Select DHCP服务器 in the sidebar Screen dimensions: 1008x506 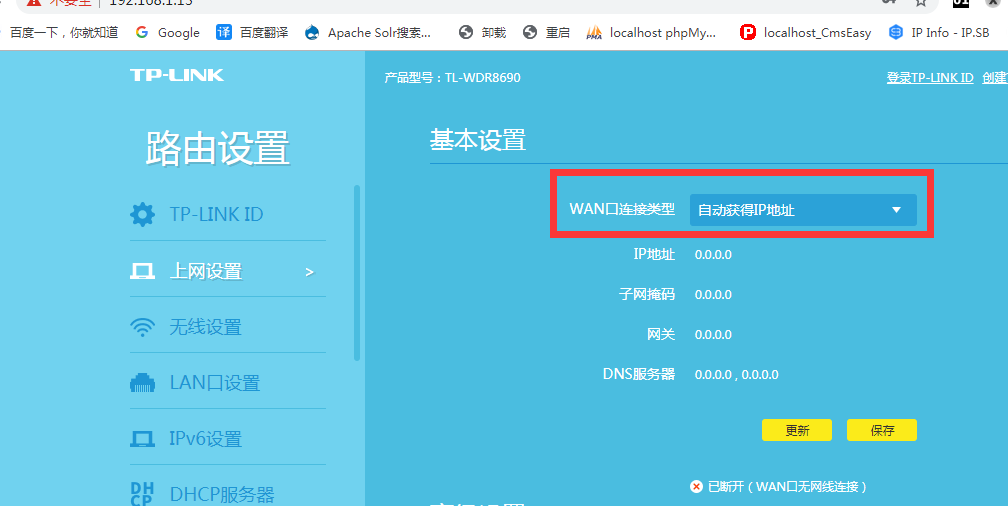[x=222, y=494]
